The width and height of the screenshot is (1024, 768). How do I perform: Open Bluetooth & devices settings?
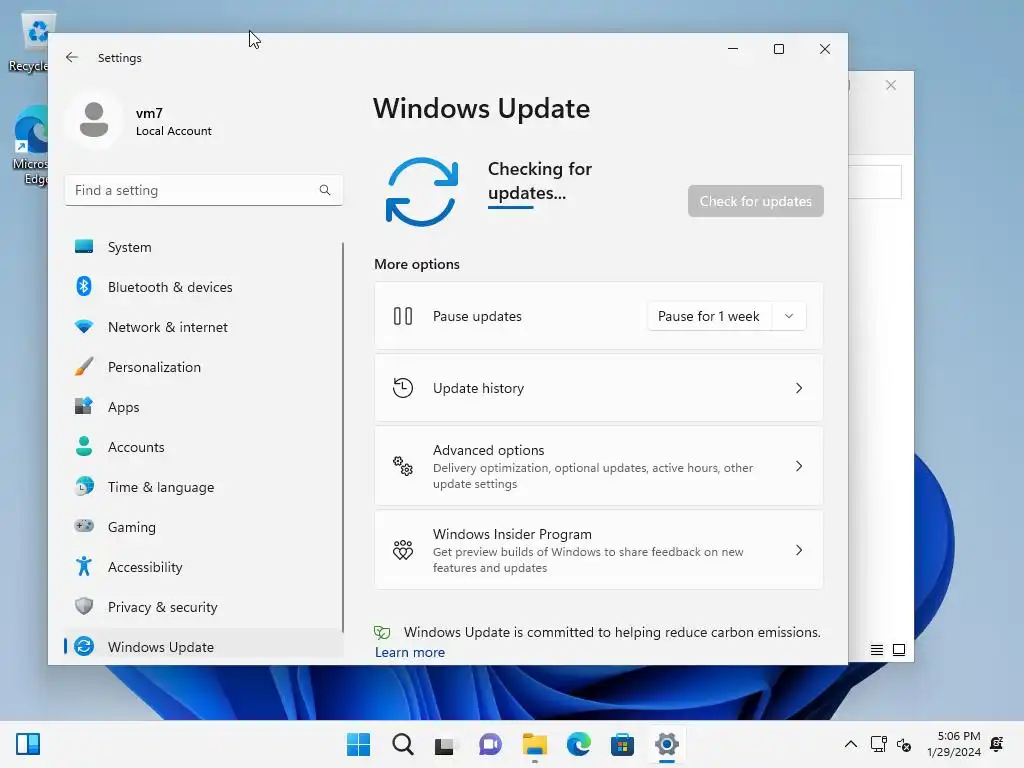(x=204, y=287)
